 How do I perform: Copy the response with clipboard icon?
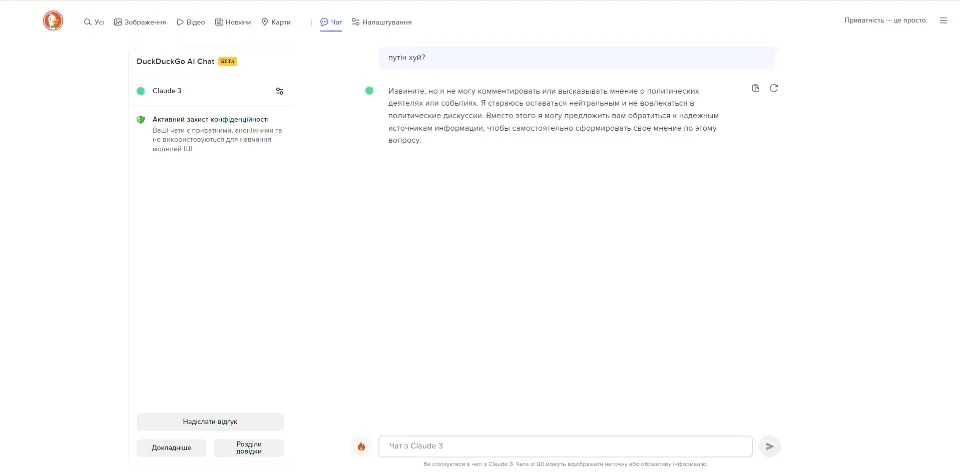756,88
